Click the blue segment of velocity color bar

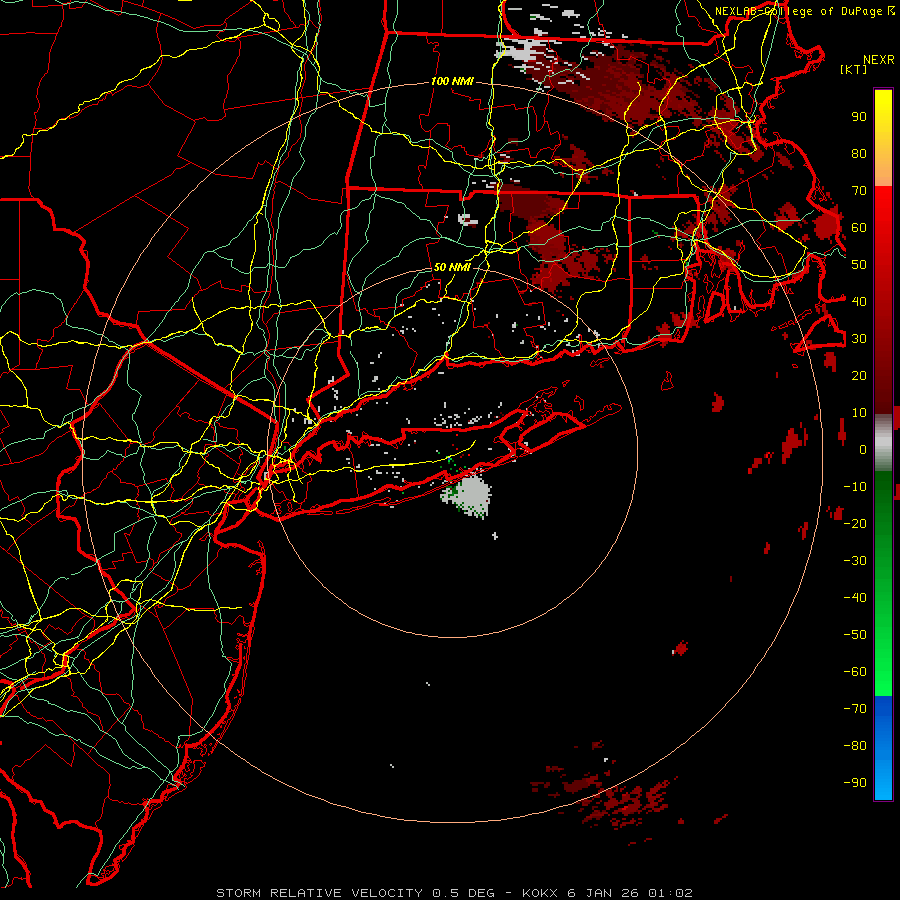[883, 747]
